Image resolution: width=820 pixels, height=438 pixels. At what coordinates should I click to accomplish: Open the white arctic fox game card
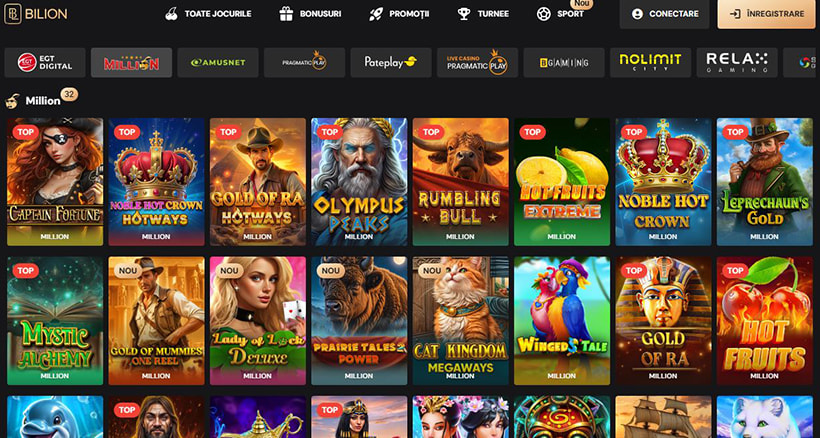click(765, 417)
